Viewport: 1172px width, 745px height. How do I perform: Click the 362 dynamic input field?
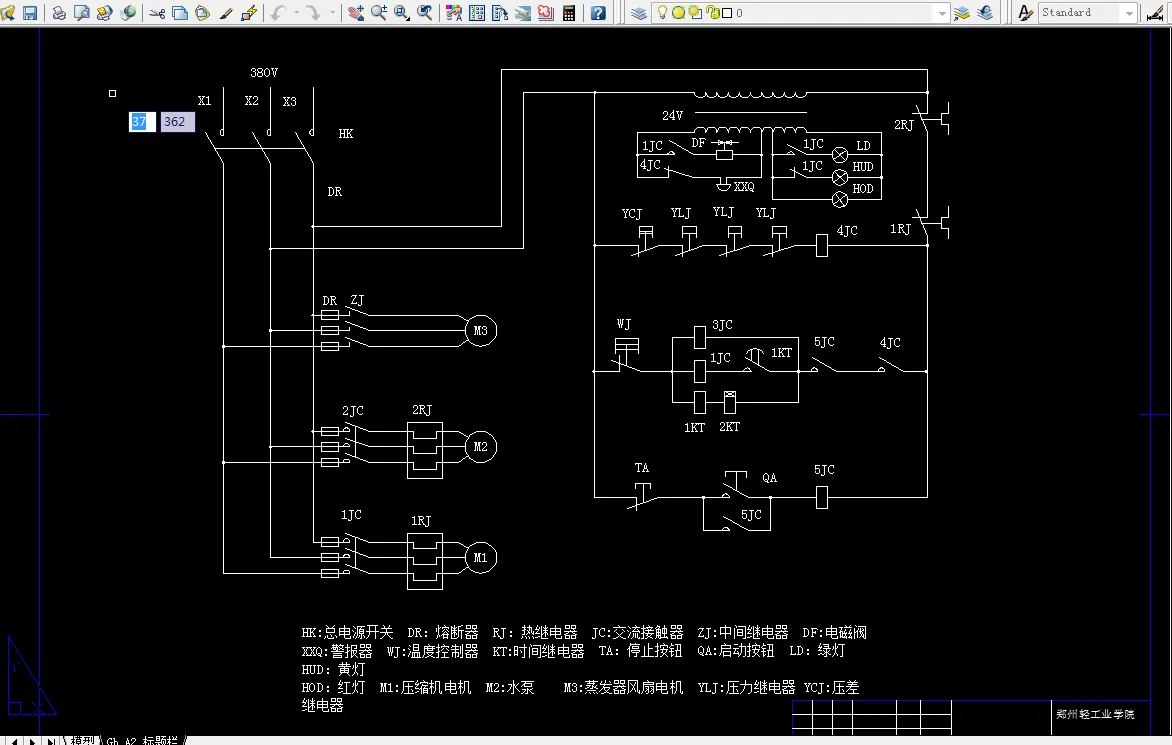[177, 122]
